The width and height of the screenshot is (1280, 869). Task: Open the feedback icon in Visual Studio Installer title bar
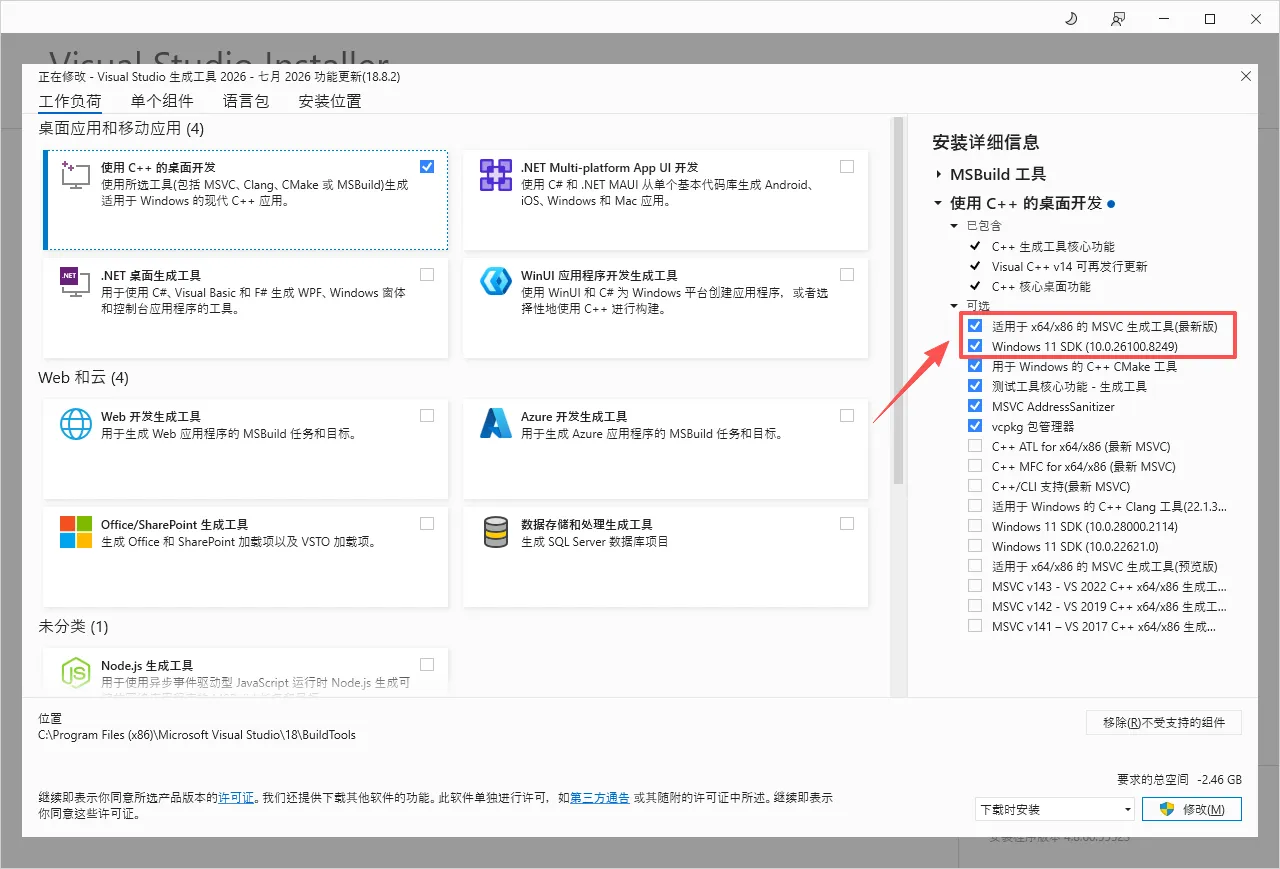point(1117,19)
